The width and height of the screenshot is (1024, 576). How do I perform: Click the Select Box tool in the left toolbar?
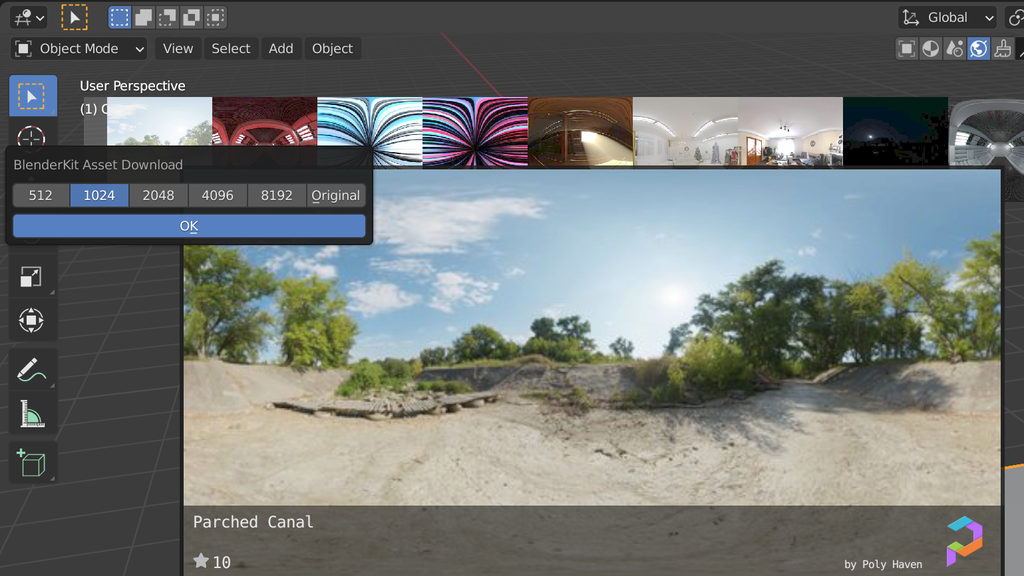(x=32, y=96)
